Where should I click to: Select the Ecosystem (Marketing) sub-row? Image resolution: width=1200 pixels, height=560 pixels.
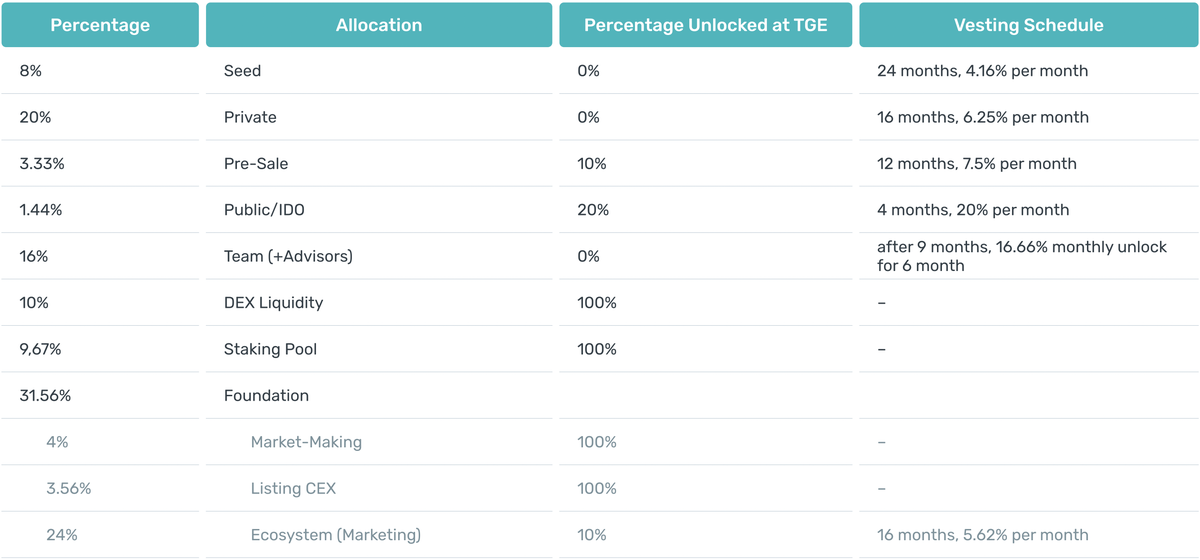[x=335, y=535]
